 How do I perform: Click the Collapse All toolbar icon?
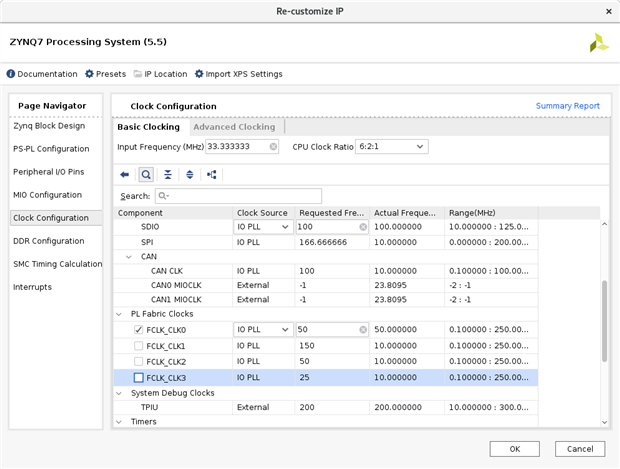point(168,174)
